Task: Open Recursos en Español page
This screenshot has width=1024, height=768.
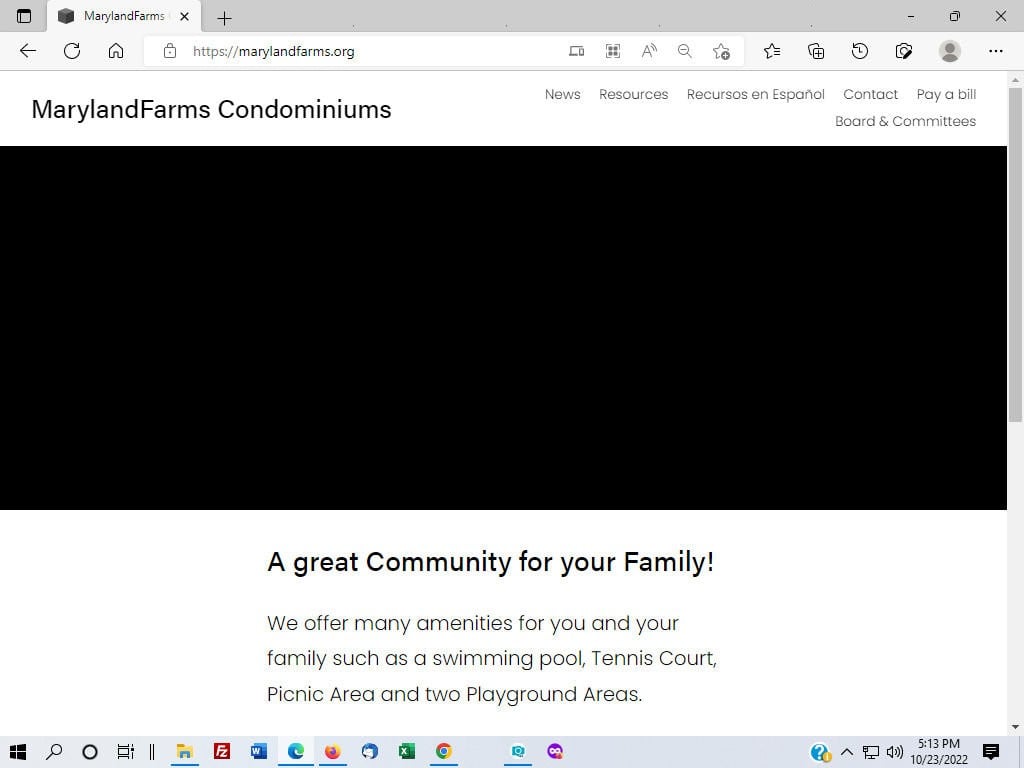Action: click(x=756, y=94)
